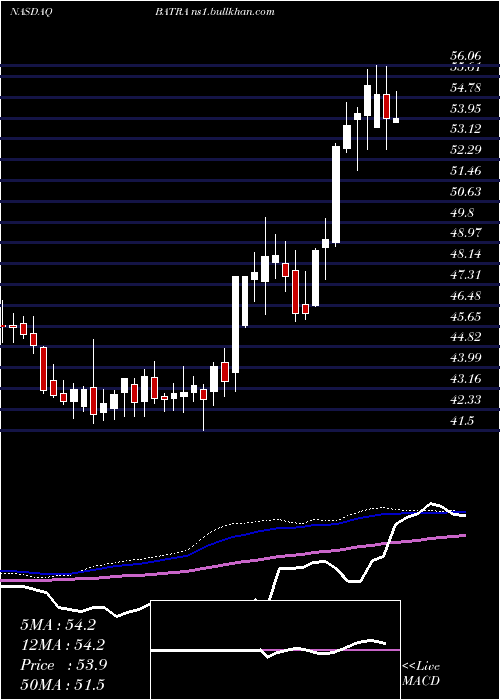Click the 5MA : 54.2 readout
Image resolution: width=500 pixels, height=700 pixels.
point(58,625)
